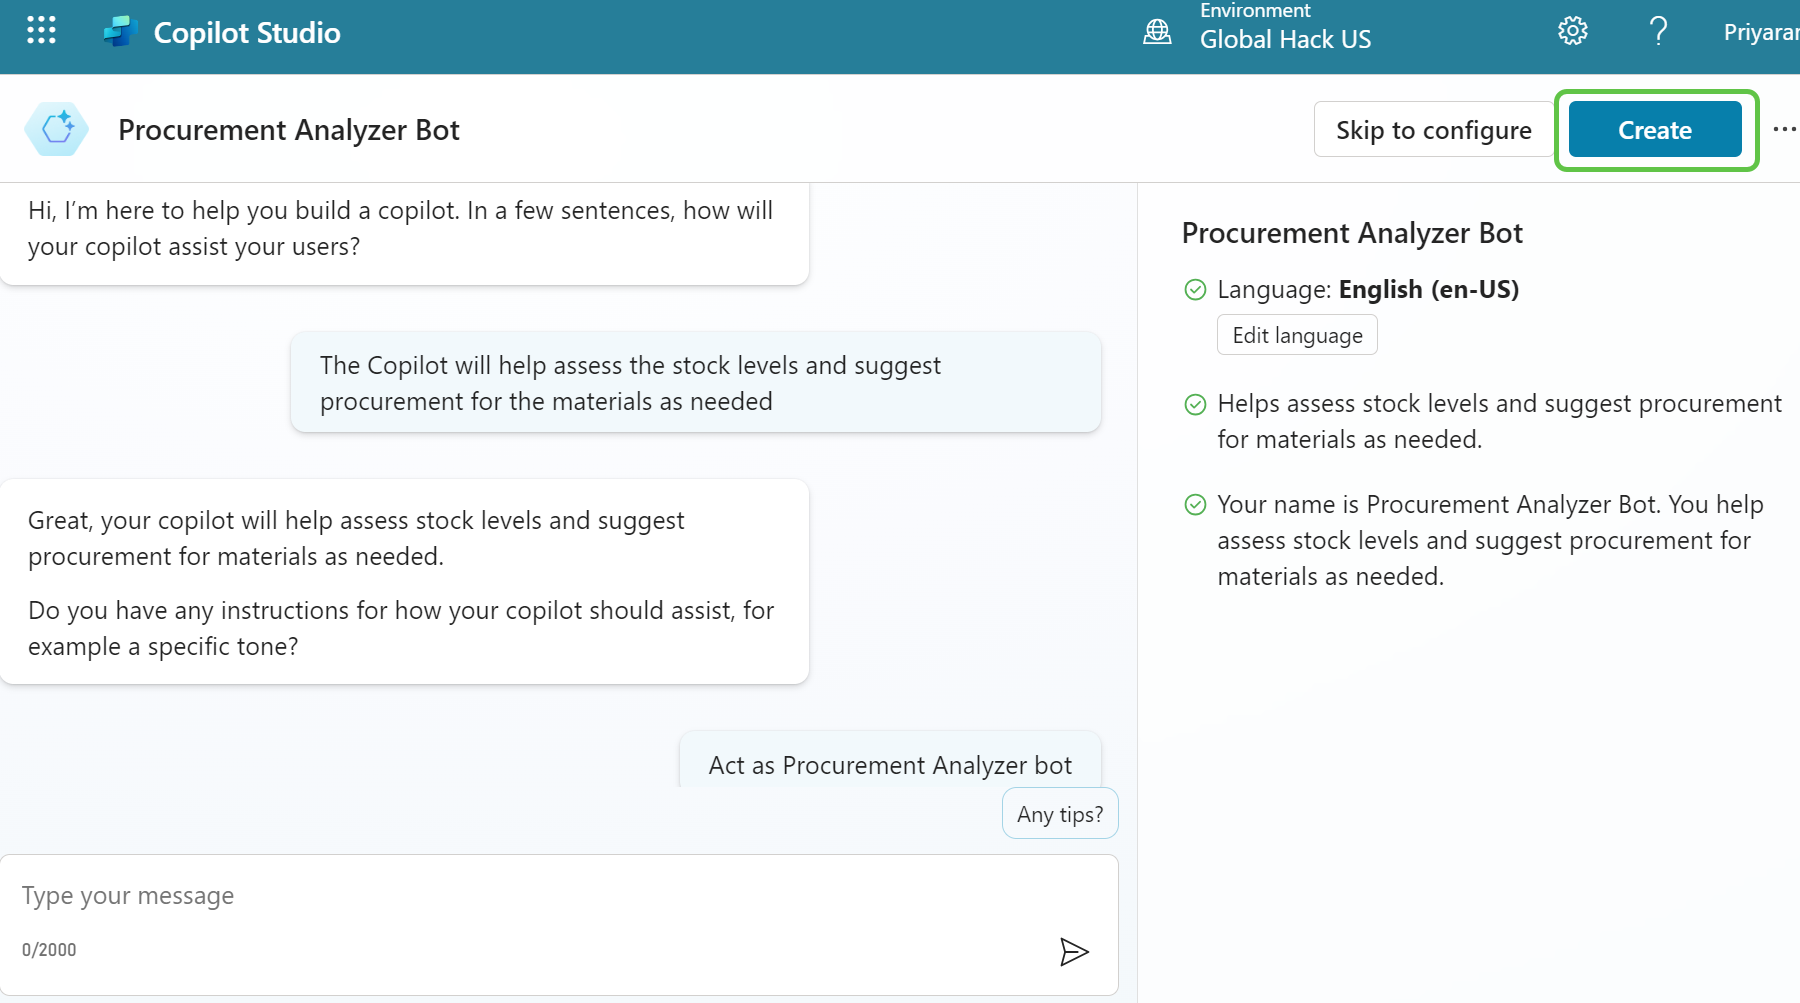Image resolution: width=1800 pixels, height=1003 pixels.
Task: Open the more options ellipsis menu
Action: point(1784,129)
